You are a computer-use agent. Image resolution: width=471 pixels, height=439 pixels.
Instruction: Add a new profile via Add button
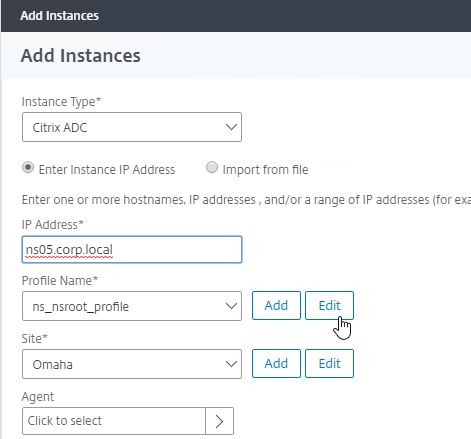pyautogui.click(x=276, y=305)
